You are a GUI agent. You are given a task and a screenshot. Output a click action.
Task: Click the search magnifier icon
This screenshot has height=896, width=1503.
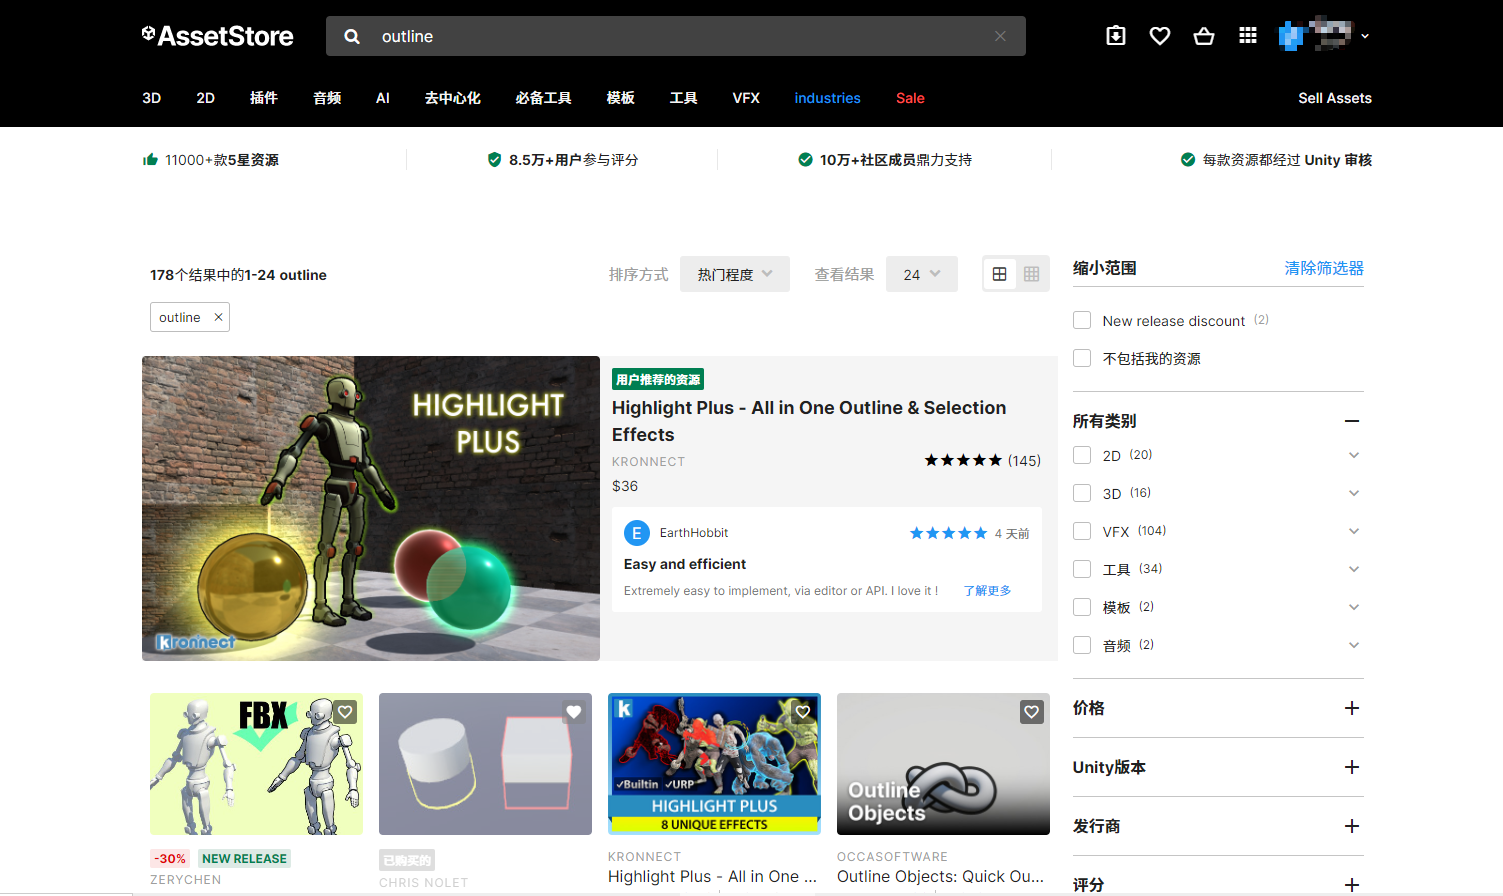coord(352,36)
